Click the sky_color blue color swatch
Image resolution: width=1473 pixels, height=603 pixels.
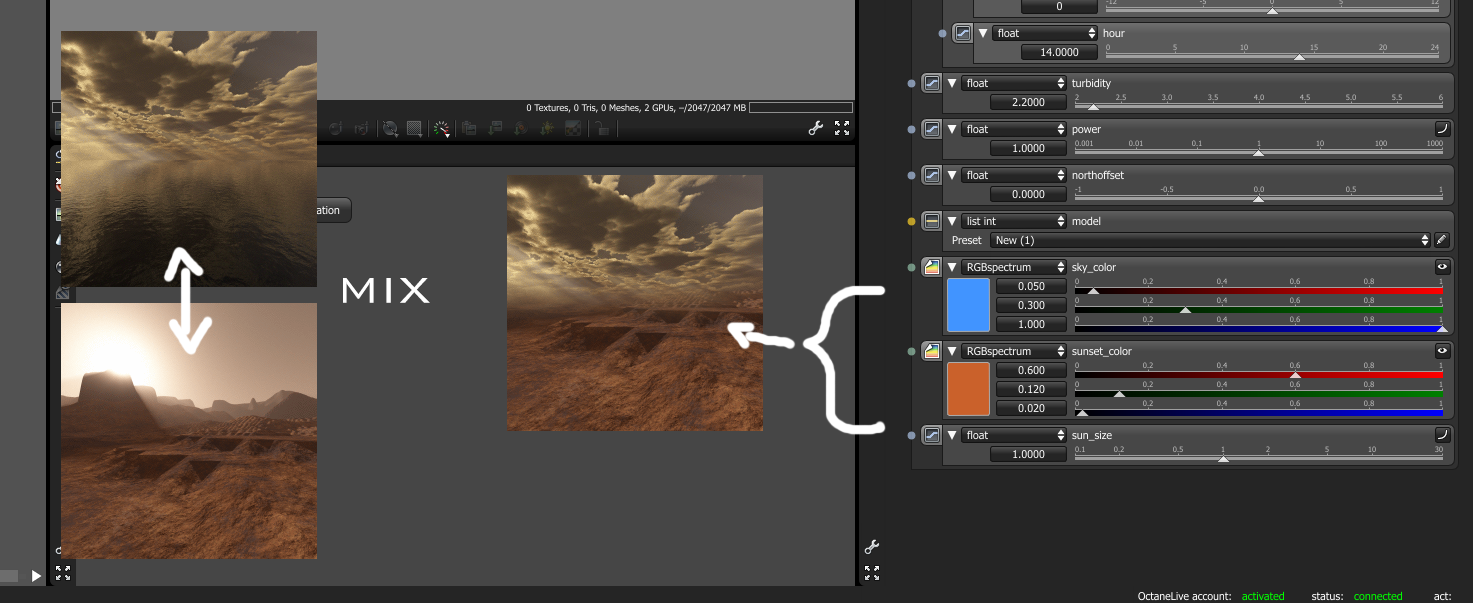pyautogui.click(x=968, y=305)
